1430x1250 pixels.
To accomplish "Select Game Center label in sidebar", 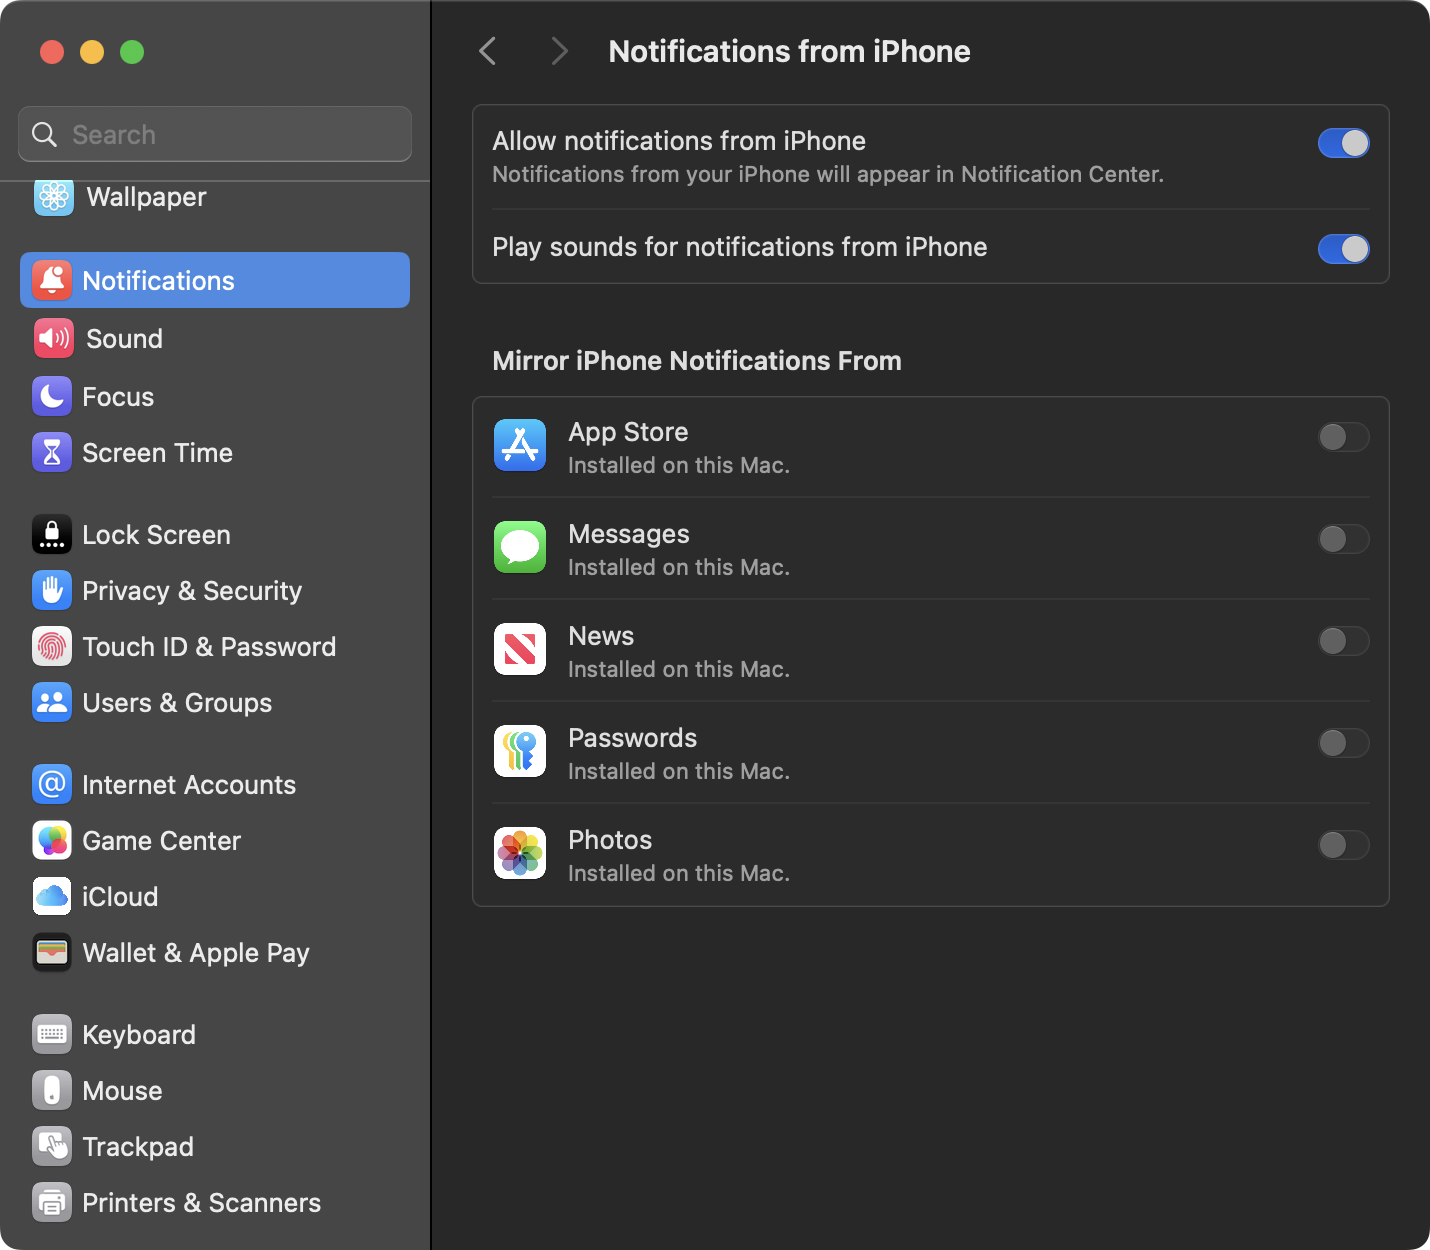I will tap(161, 841).
